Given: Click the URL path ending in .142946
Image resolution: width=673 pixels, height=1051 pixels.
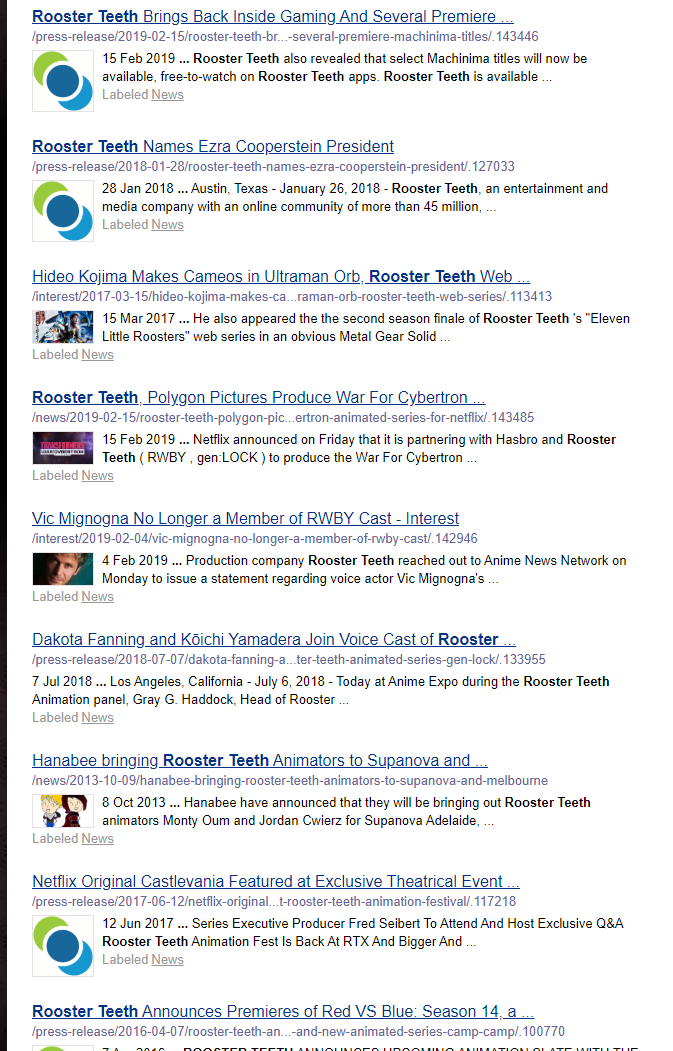Looking at the screenshot, I should click(255, 538).
